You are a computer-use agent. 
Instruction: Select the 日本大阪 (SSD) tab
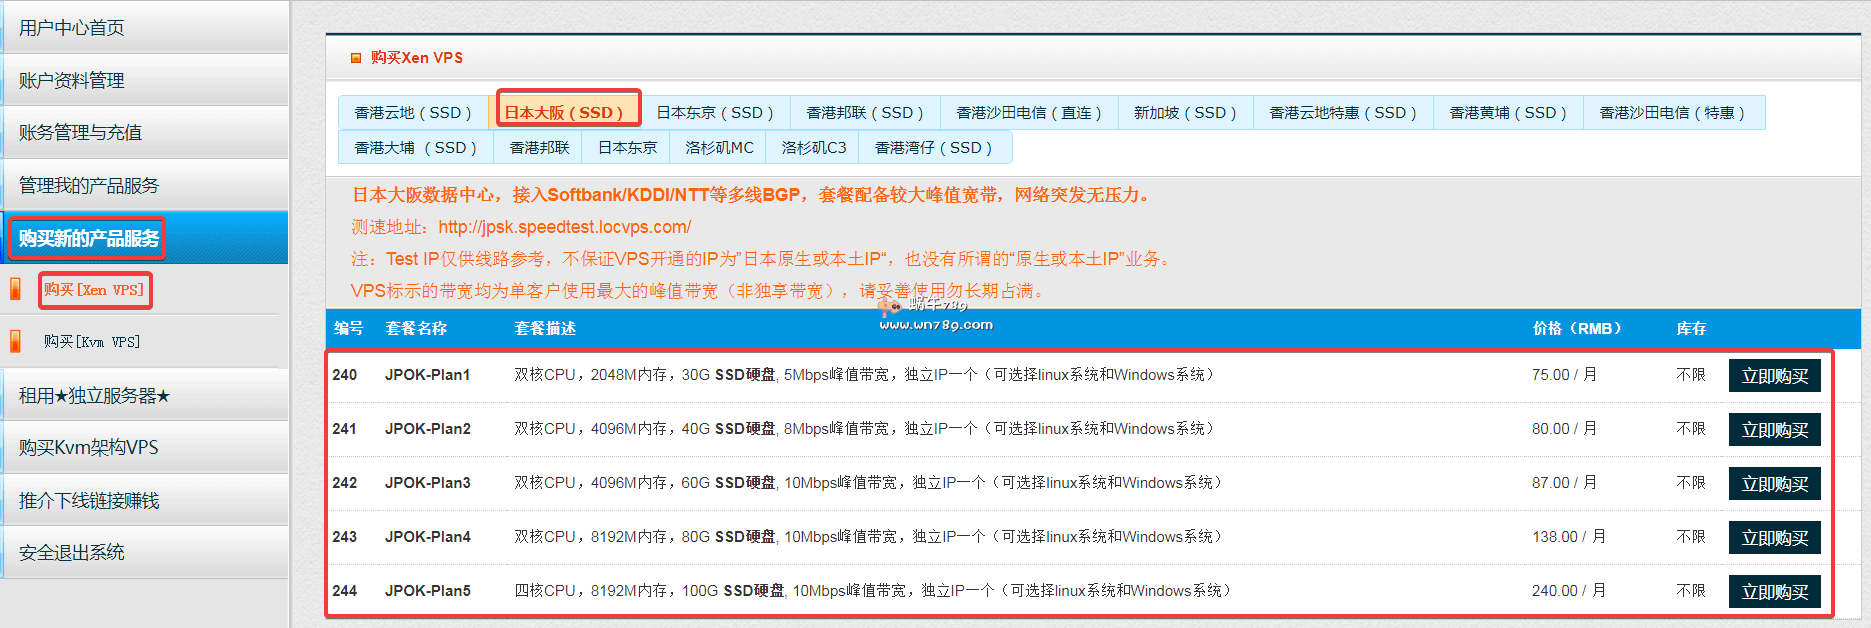(x=568, y=112)
